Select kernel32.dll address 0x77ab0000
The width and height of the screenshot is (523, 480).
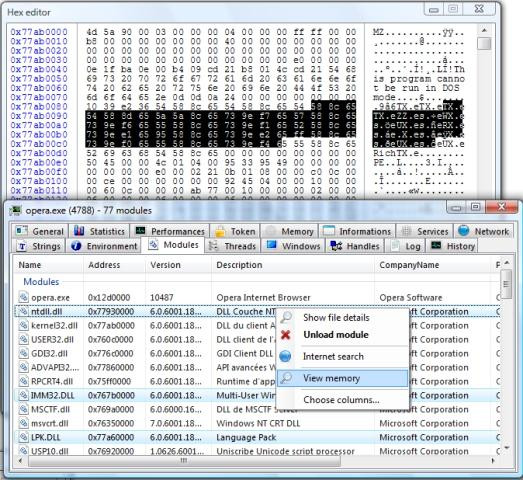[111, 325]
